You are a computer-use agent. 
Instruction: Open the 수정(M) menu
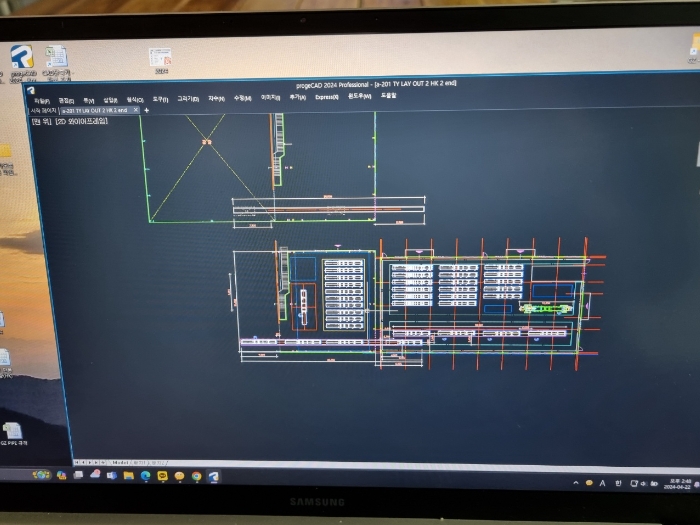coord(243,98)
